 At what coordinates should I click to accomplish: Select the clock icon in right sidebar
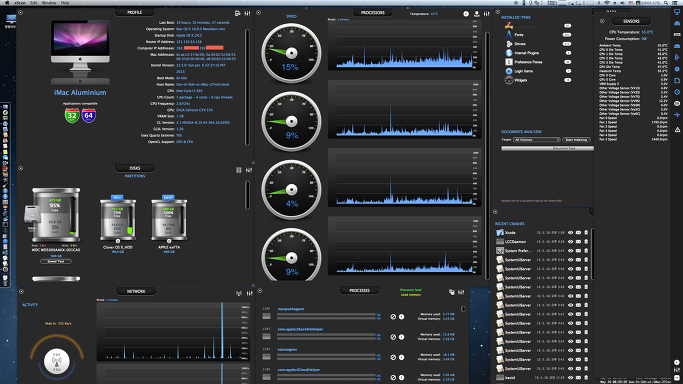677,92
